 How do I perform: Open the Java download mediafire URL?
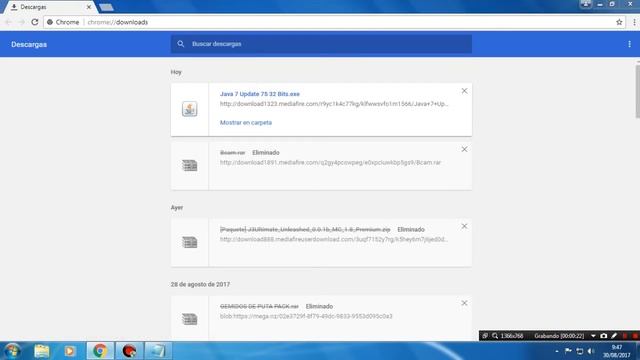(334, 104)
